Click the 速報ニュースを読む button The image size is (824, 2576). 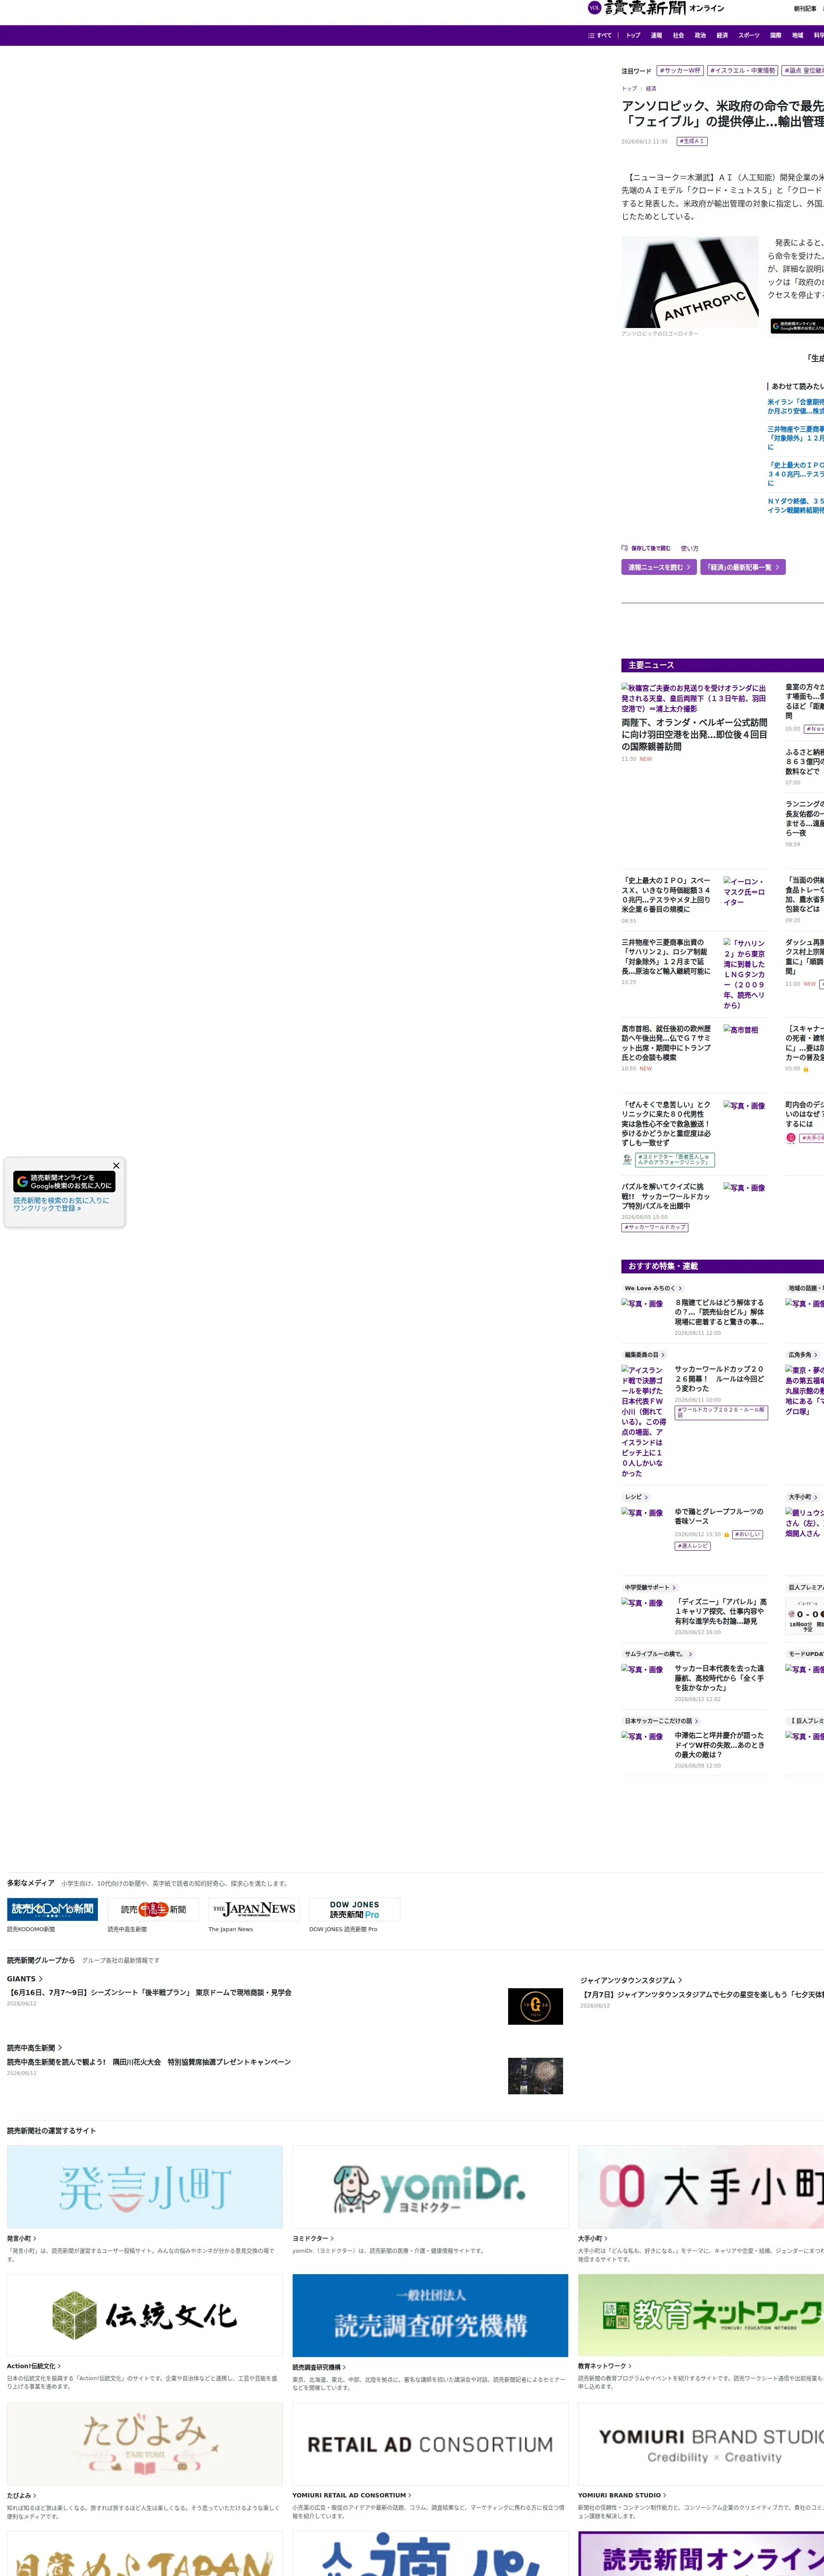(659, 567)
